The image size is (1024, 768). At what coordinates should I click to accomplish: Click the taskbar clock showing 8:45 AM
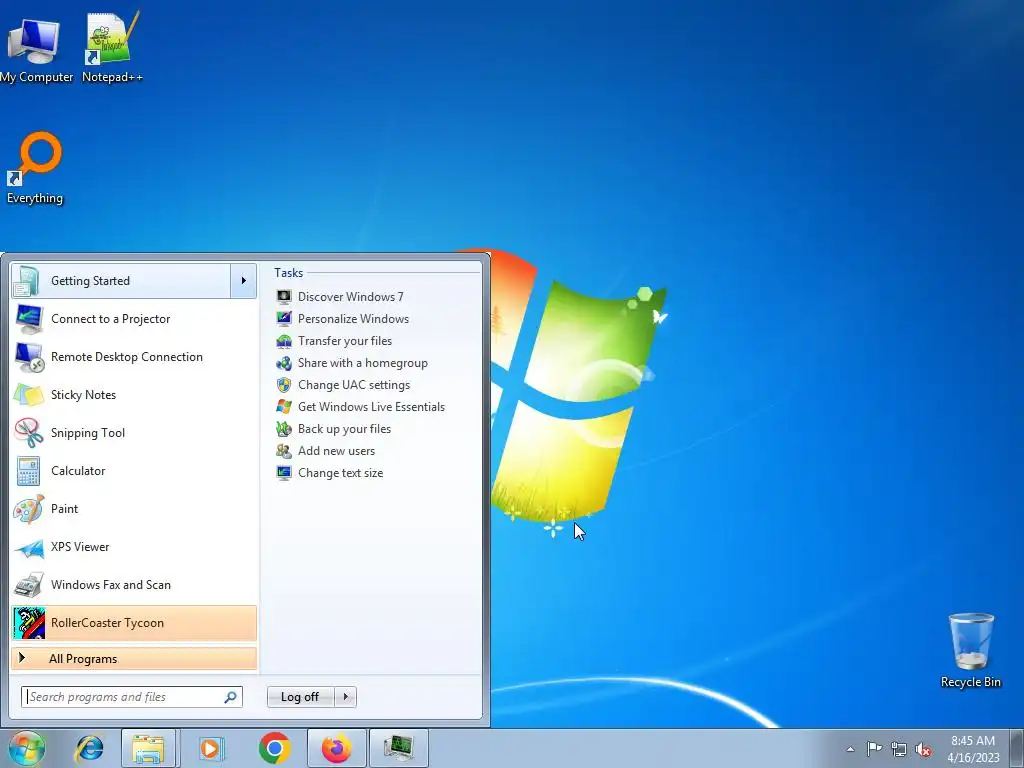click(x=973, y=749)
